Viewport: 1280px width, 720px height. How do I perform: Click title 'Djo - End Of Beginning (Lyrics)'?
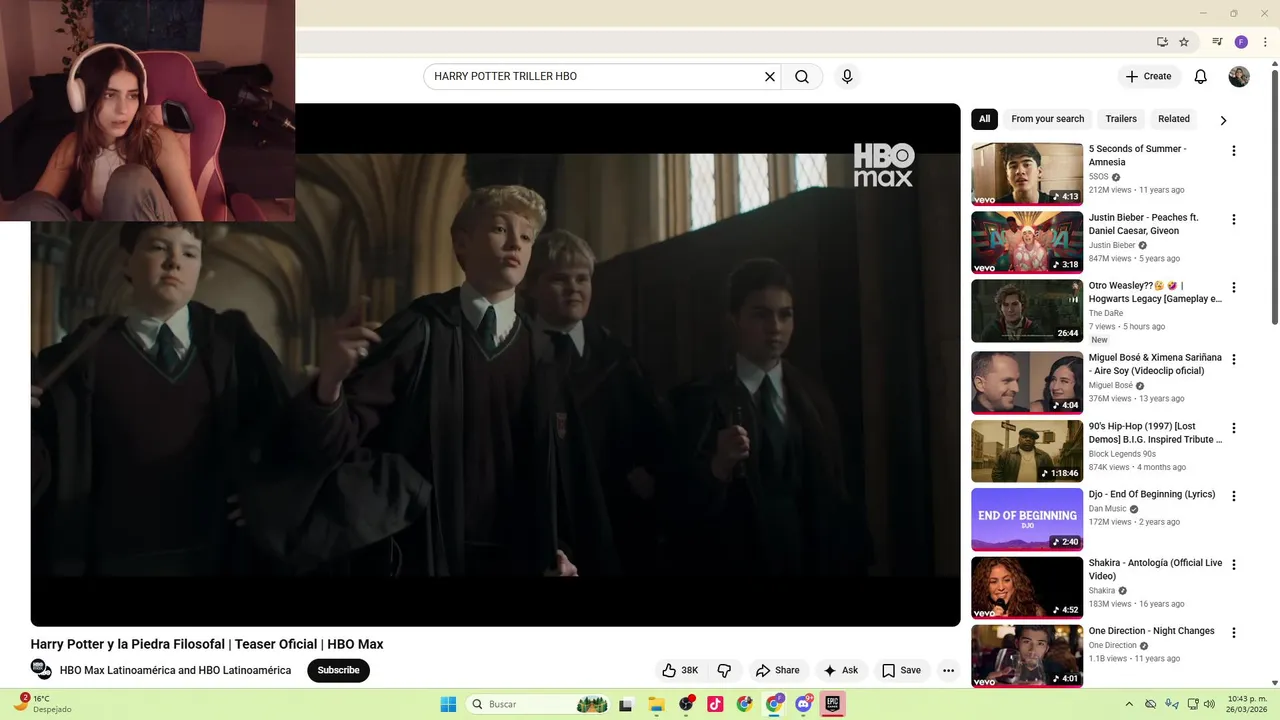pyautogui.click(x=1152, y=494)
